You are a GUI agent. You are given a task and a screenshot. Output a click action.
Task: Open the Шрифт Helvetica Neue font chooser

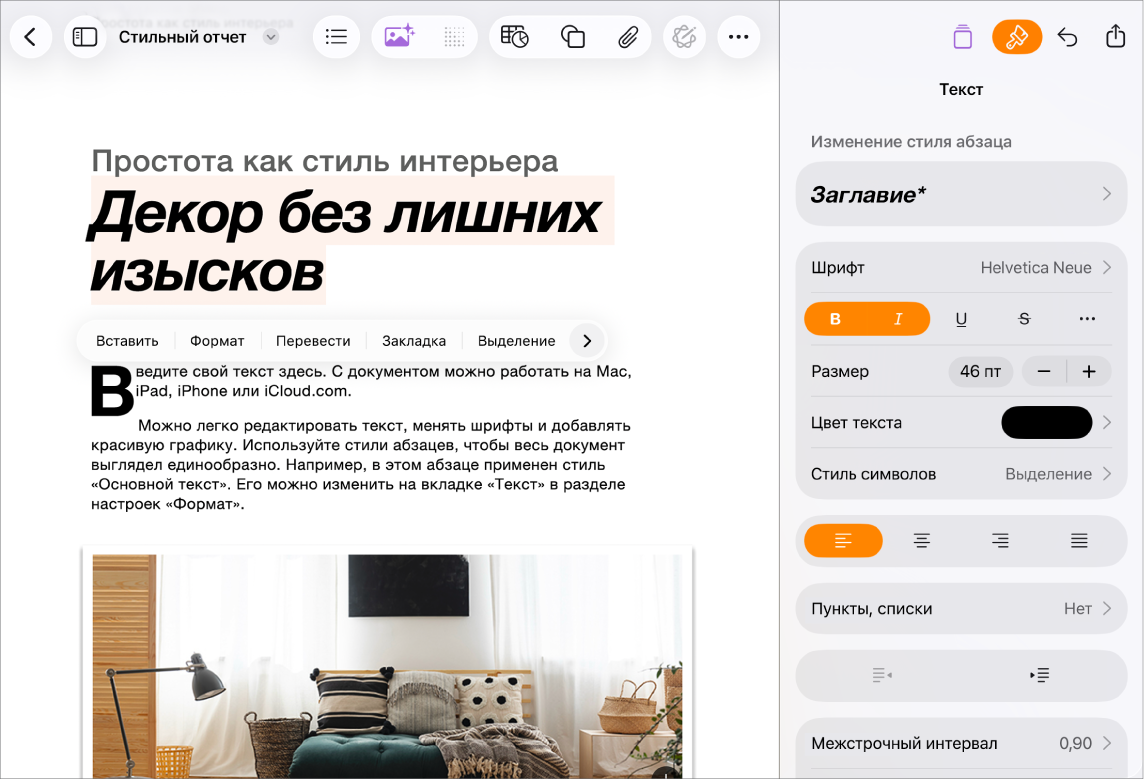pyautogui.click(x=961, y=267)
